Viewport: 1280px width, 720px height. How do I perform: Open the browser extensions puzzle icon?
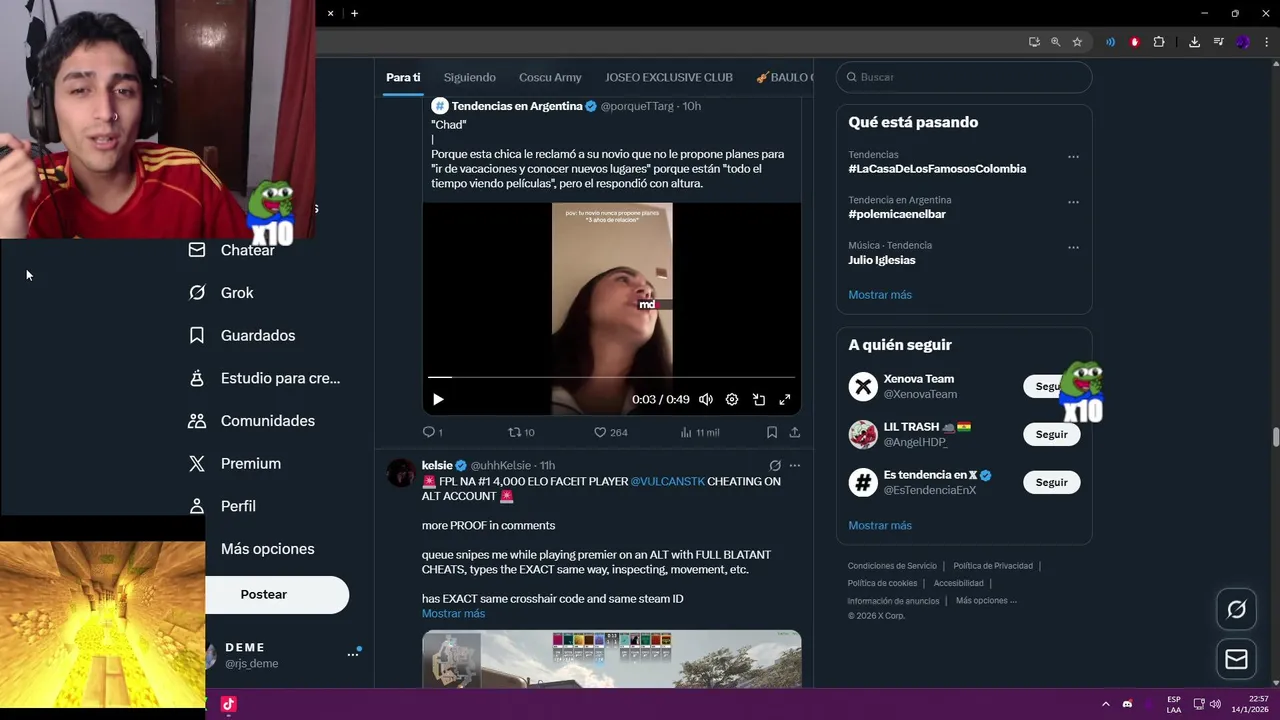click(x=1159, y=42)
